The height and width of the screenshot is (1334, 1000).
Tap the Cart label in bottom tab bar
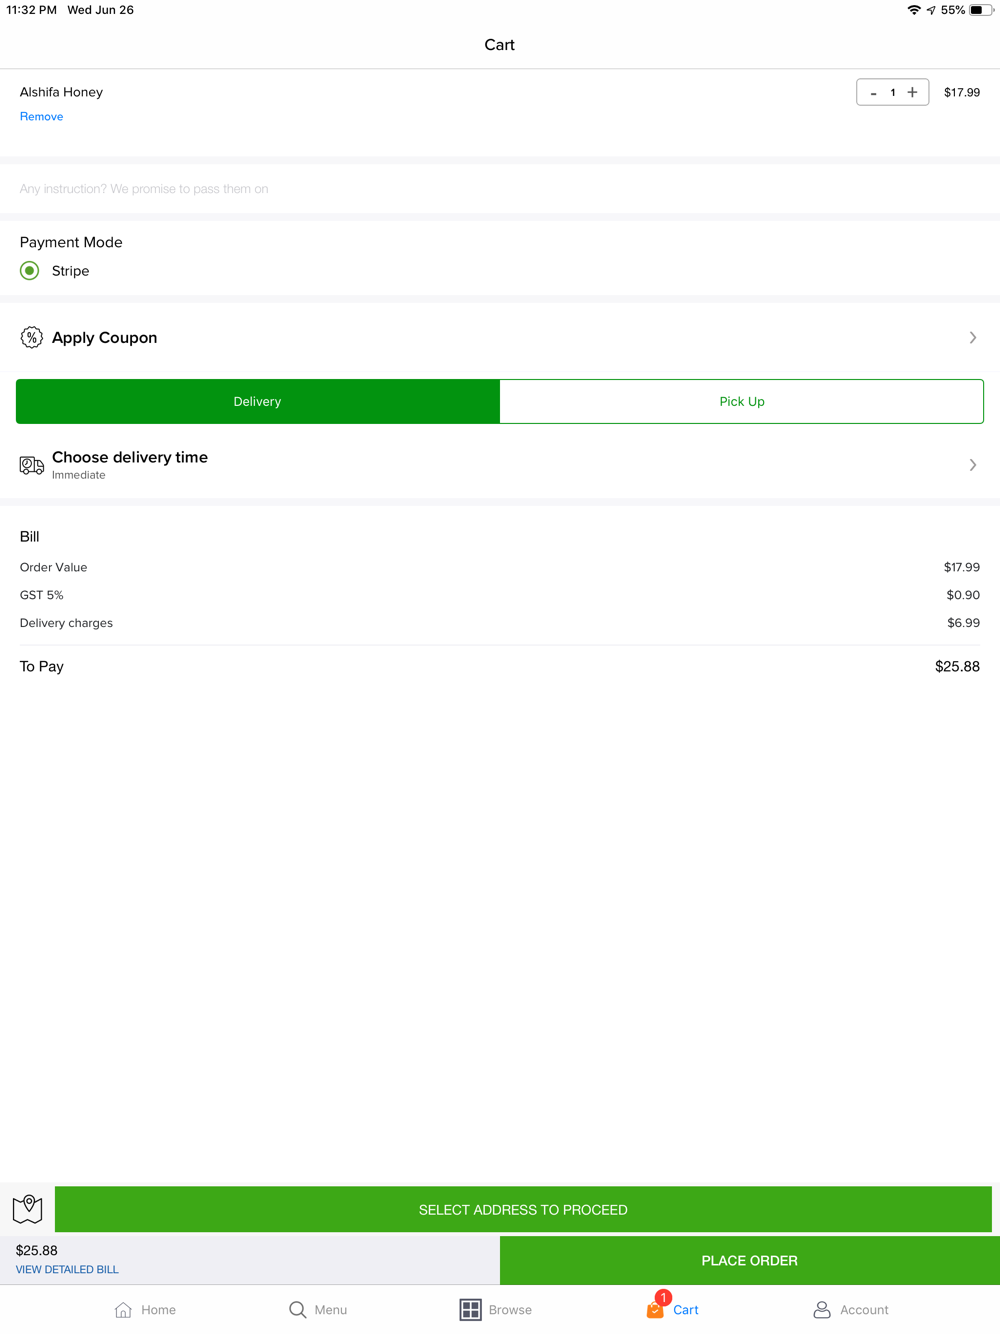(686, 1310)
